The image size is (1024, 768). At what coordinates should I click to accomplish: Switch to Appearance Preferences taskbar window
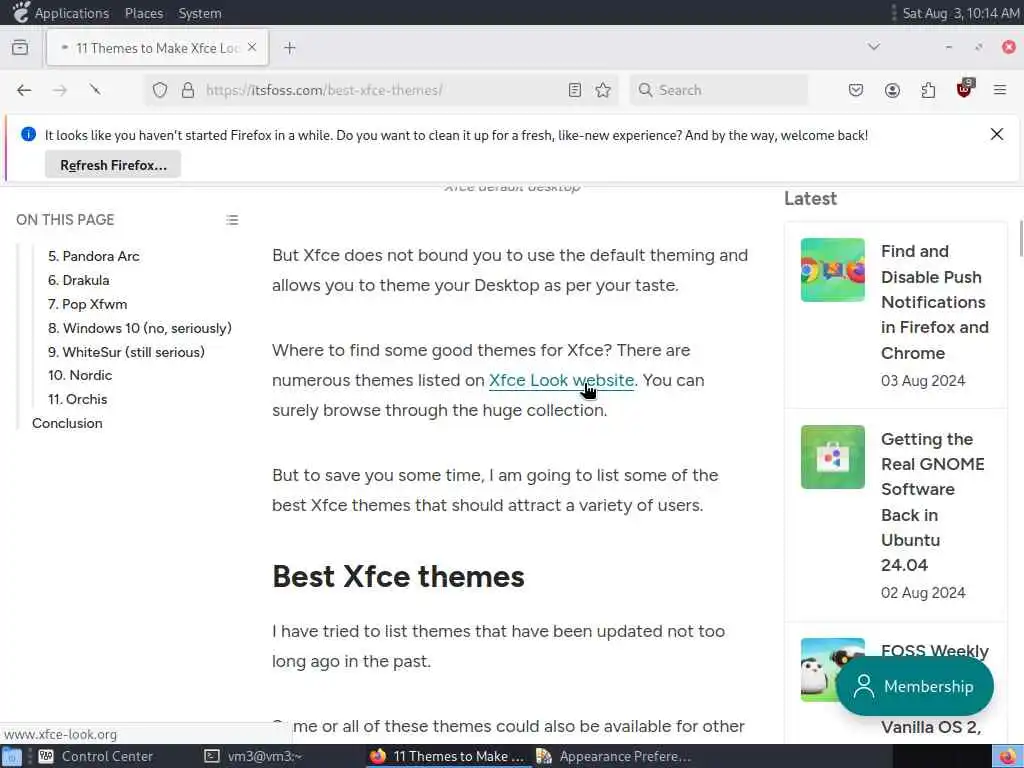[614, 756]
